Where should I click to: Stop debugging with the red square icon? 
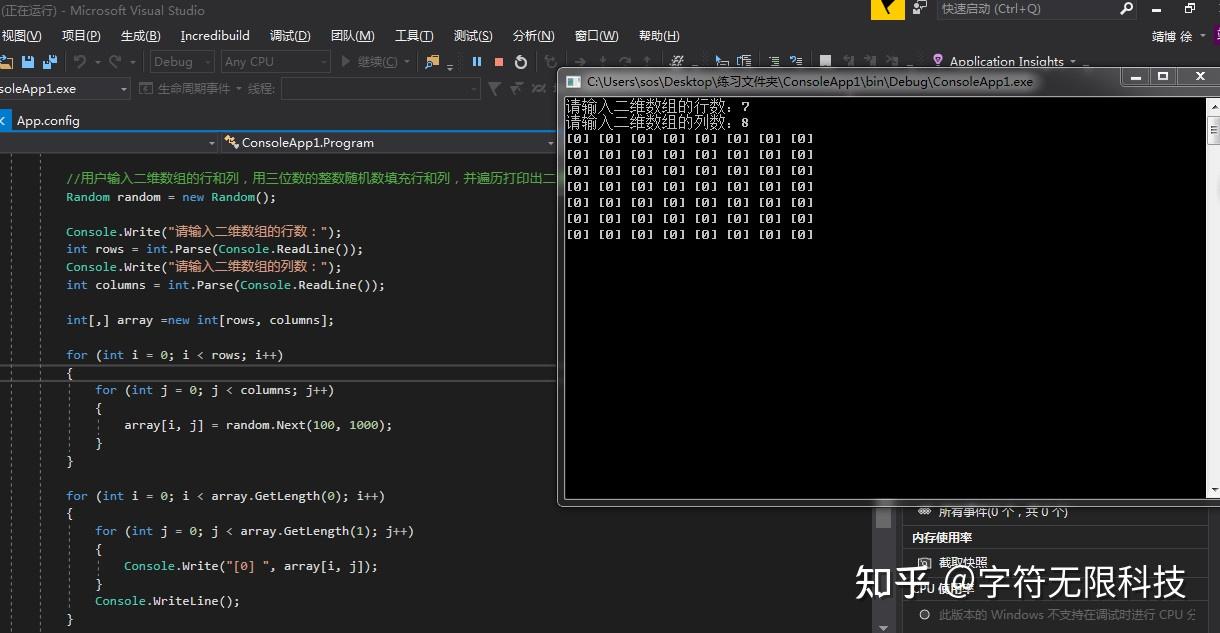(499, 62)
